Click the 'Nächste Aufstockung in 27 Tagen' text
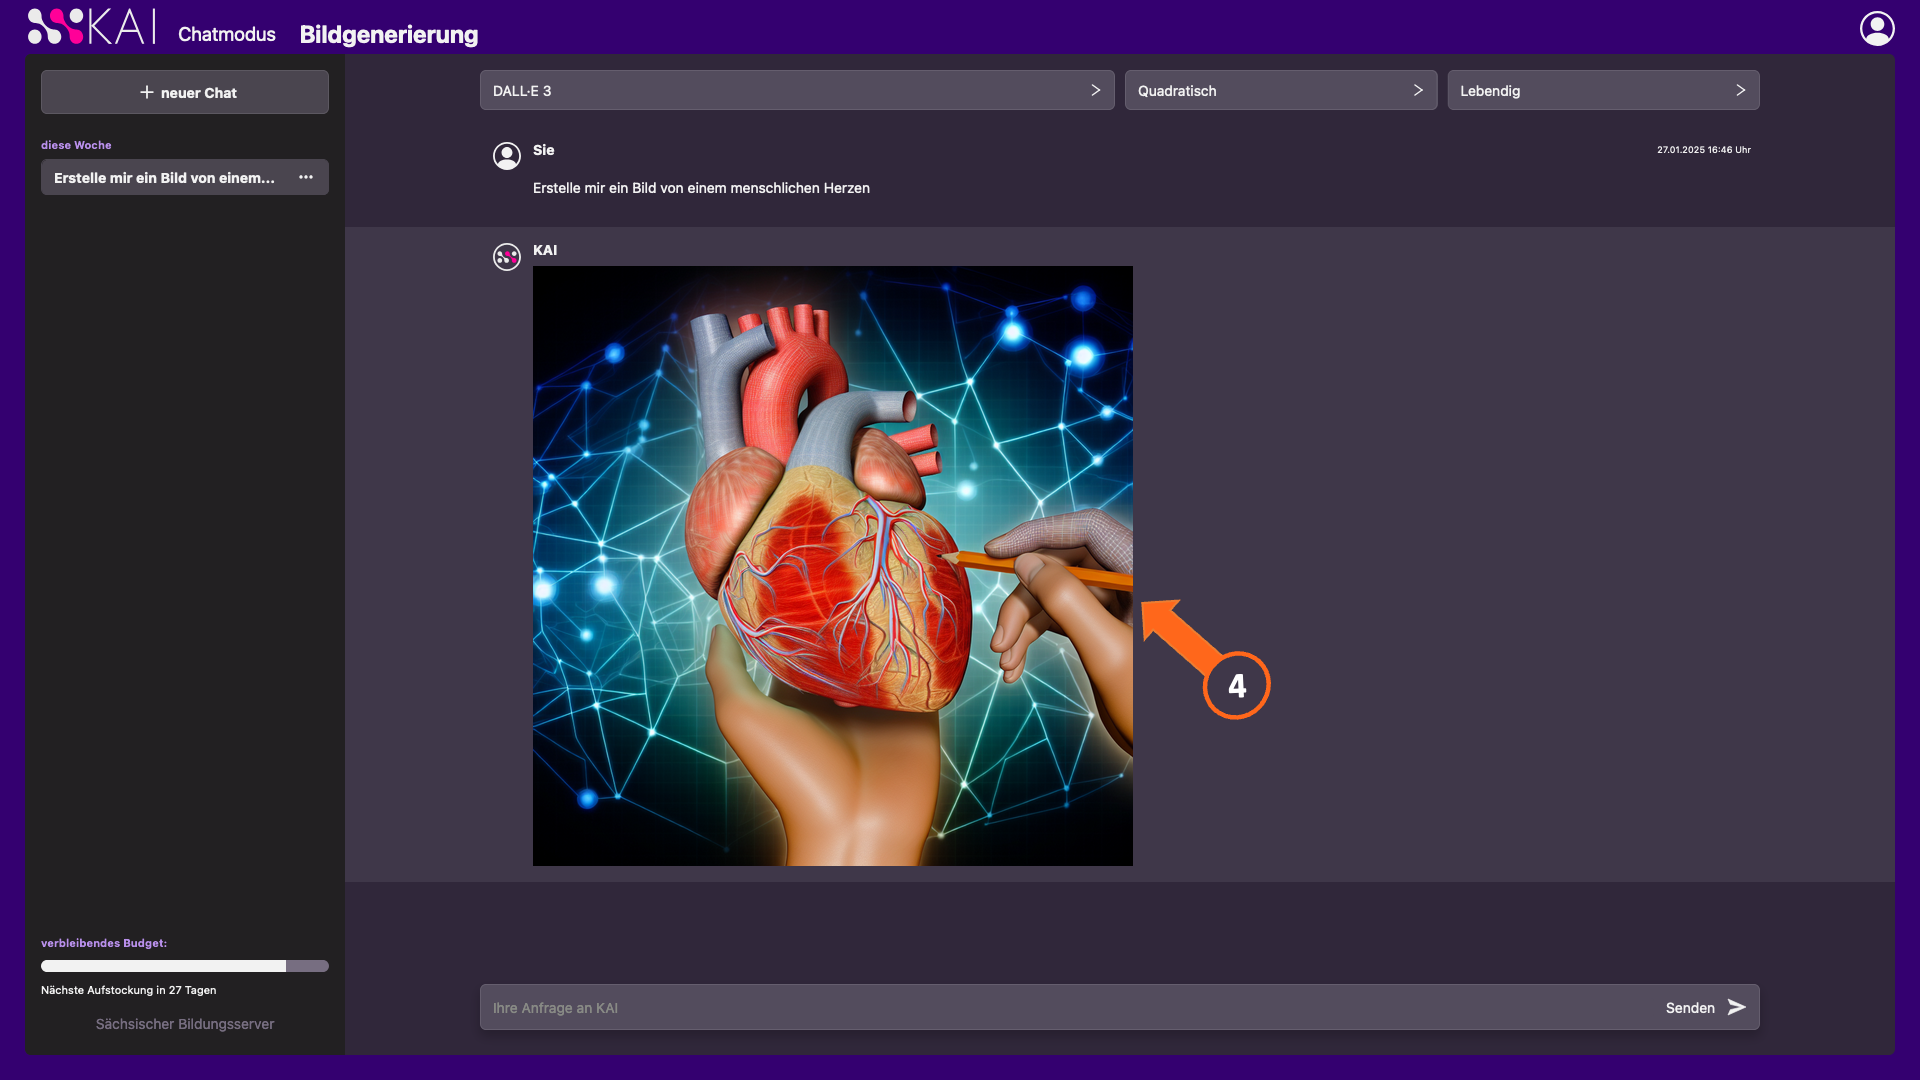 coord(129,990)
